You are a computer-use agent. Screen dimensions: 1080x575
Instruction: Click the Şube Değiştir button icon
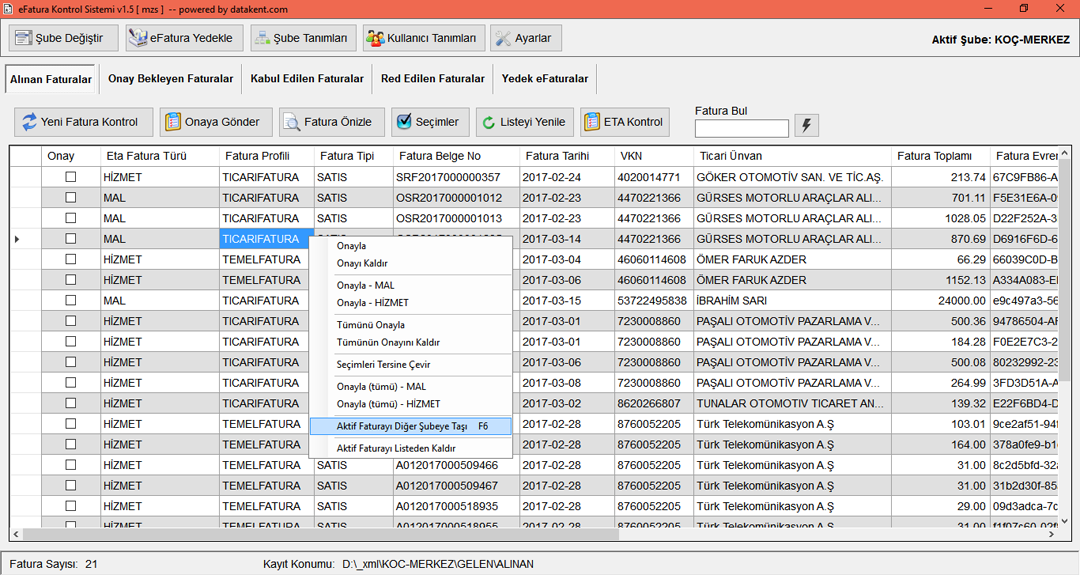(x=23, y=38)
